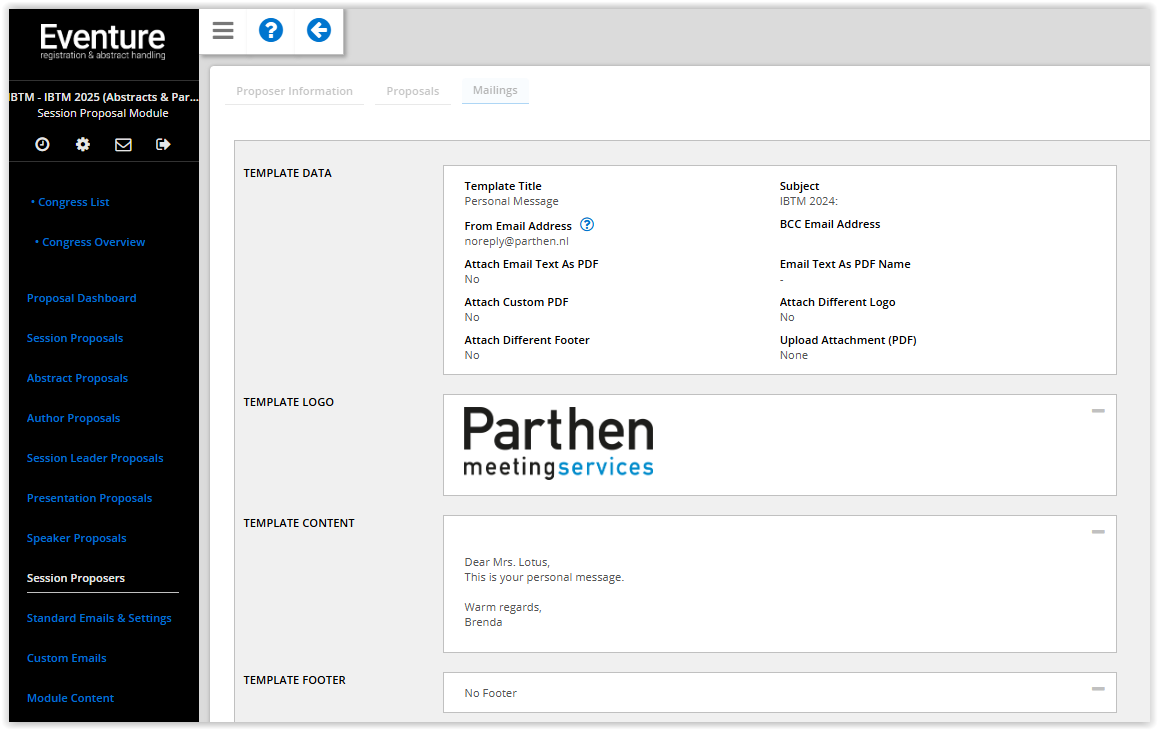Click the Attach Custom PDF label
Viewport: 1158px width, 730px height.
tap(516, 302)
